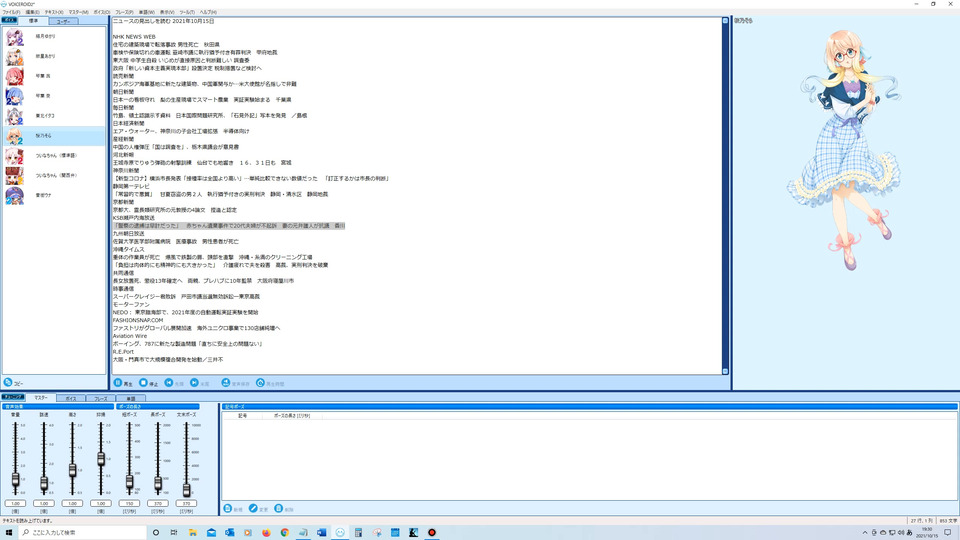The image size is (960, 540).
Task: Click the 再生時間 (playback time) icon
Action: click(x=260, y=383)
